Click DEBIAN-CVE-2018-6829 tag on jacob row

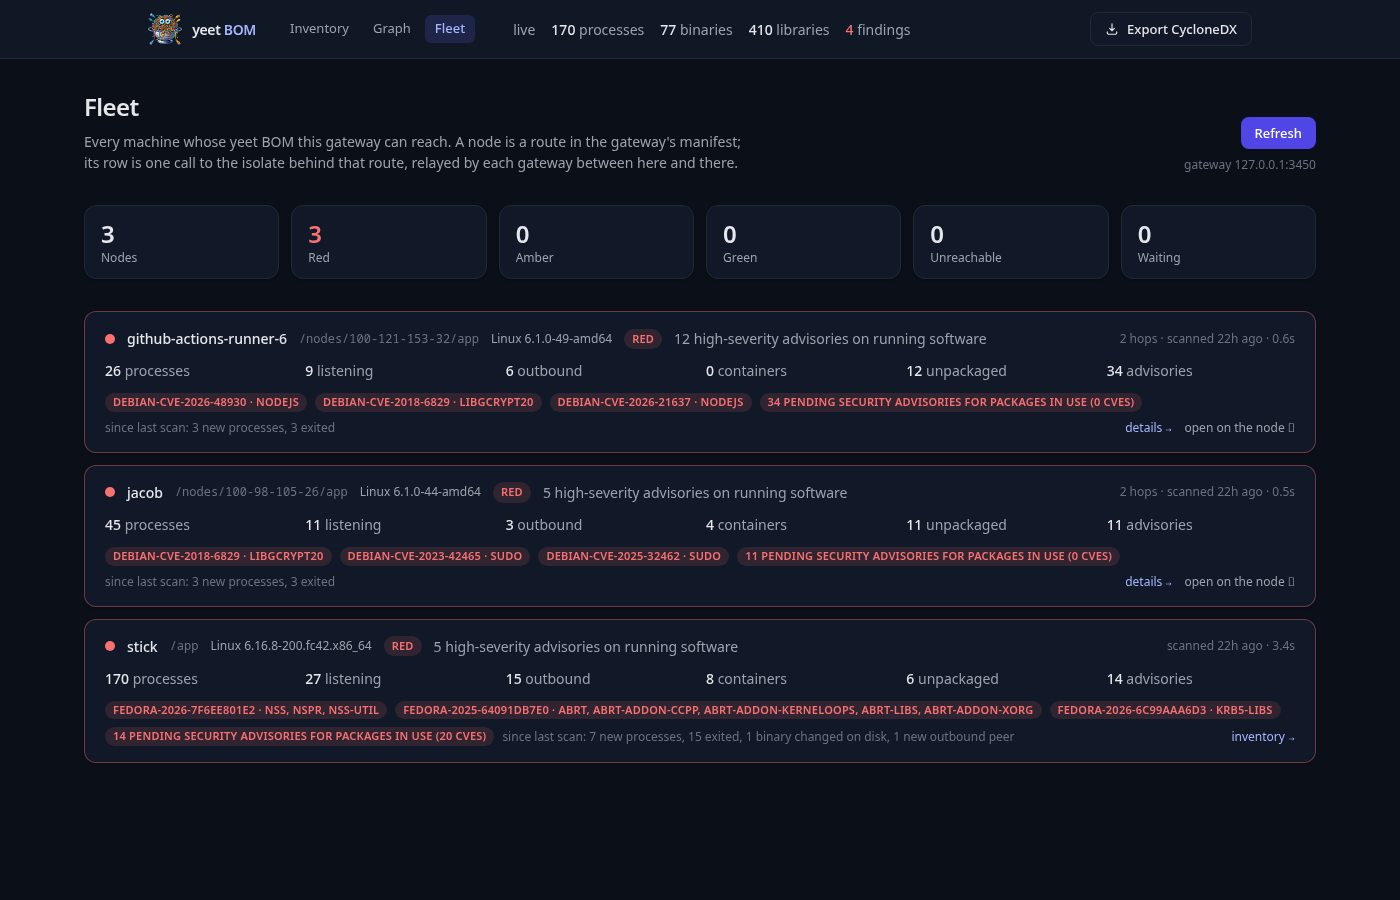[218, 556]
